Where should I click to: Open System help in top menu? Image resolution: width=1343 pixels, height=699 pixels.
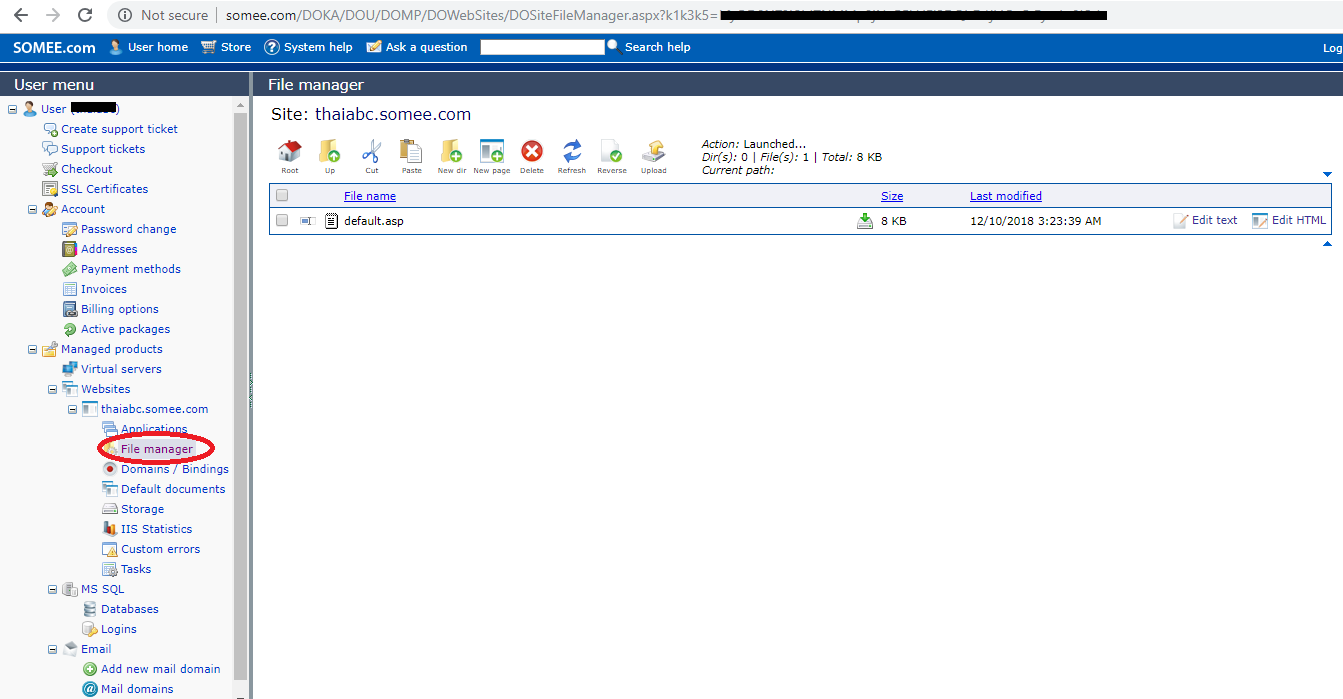[308, 47]
